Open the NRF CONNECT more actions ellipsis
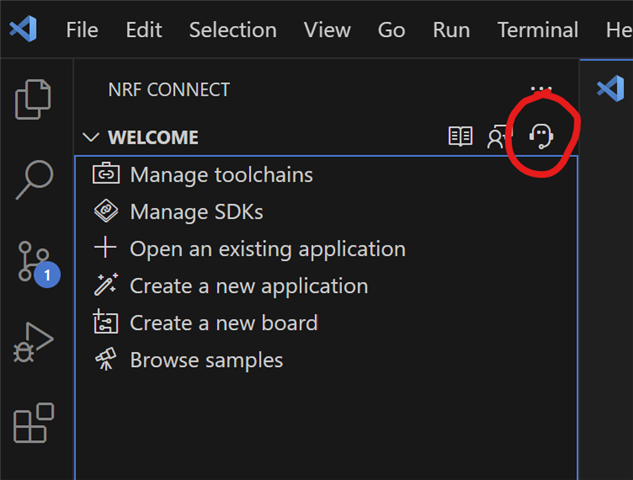 click(x=541, y=88)
